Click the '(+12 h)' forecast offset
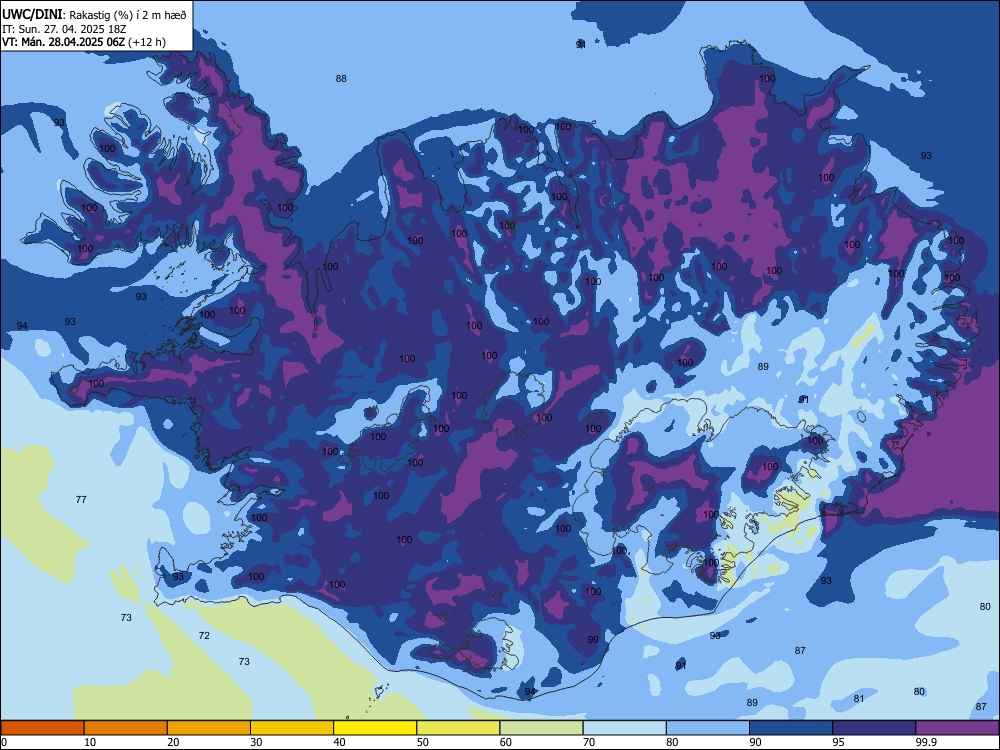Viewport: 1000px width, 750px height. (x=147, y=42)
